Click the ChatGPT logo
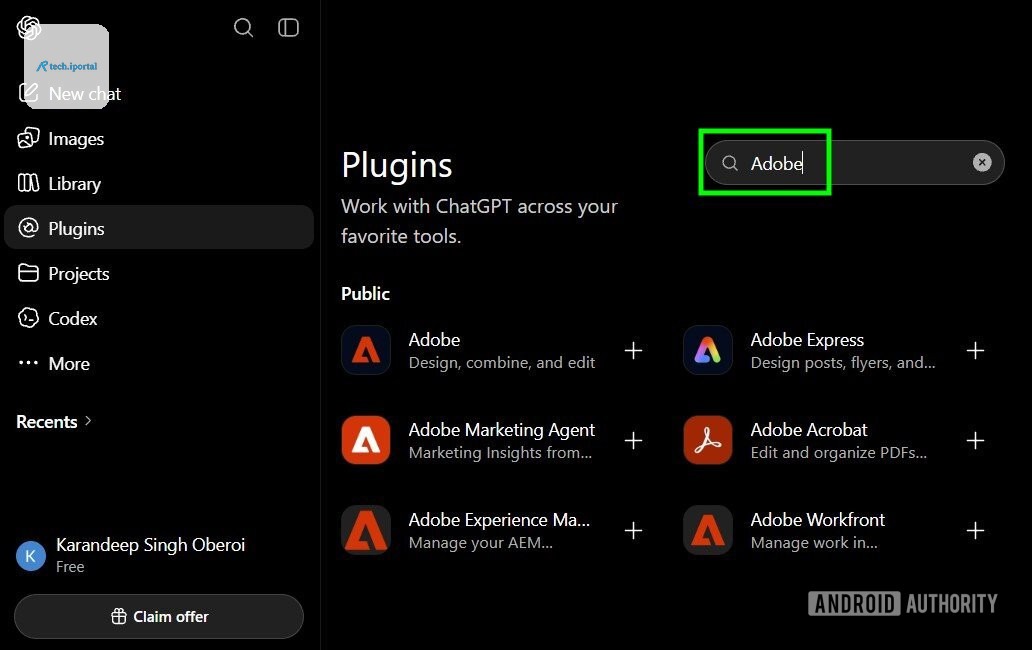The width and height of the screenshot is (1032, 650). pyautogui.click(x=28, y=28)
